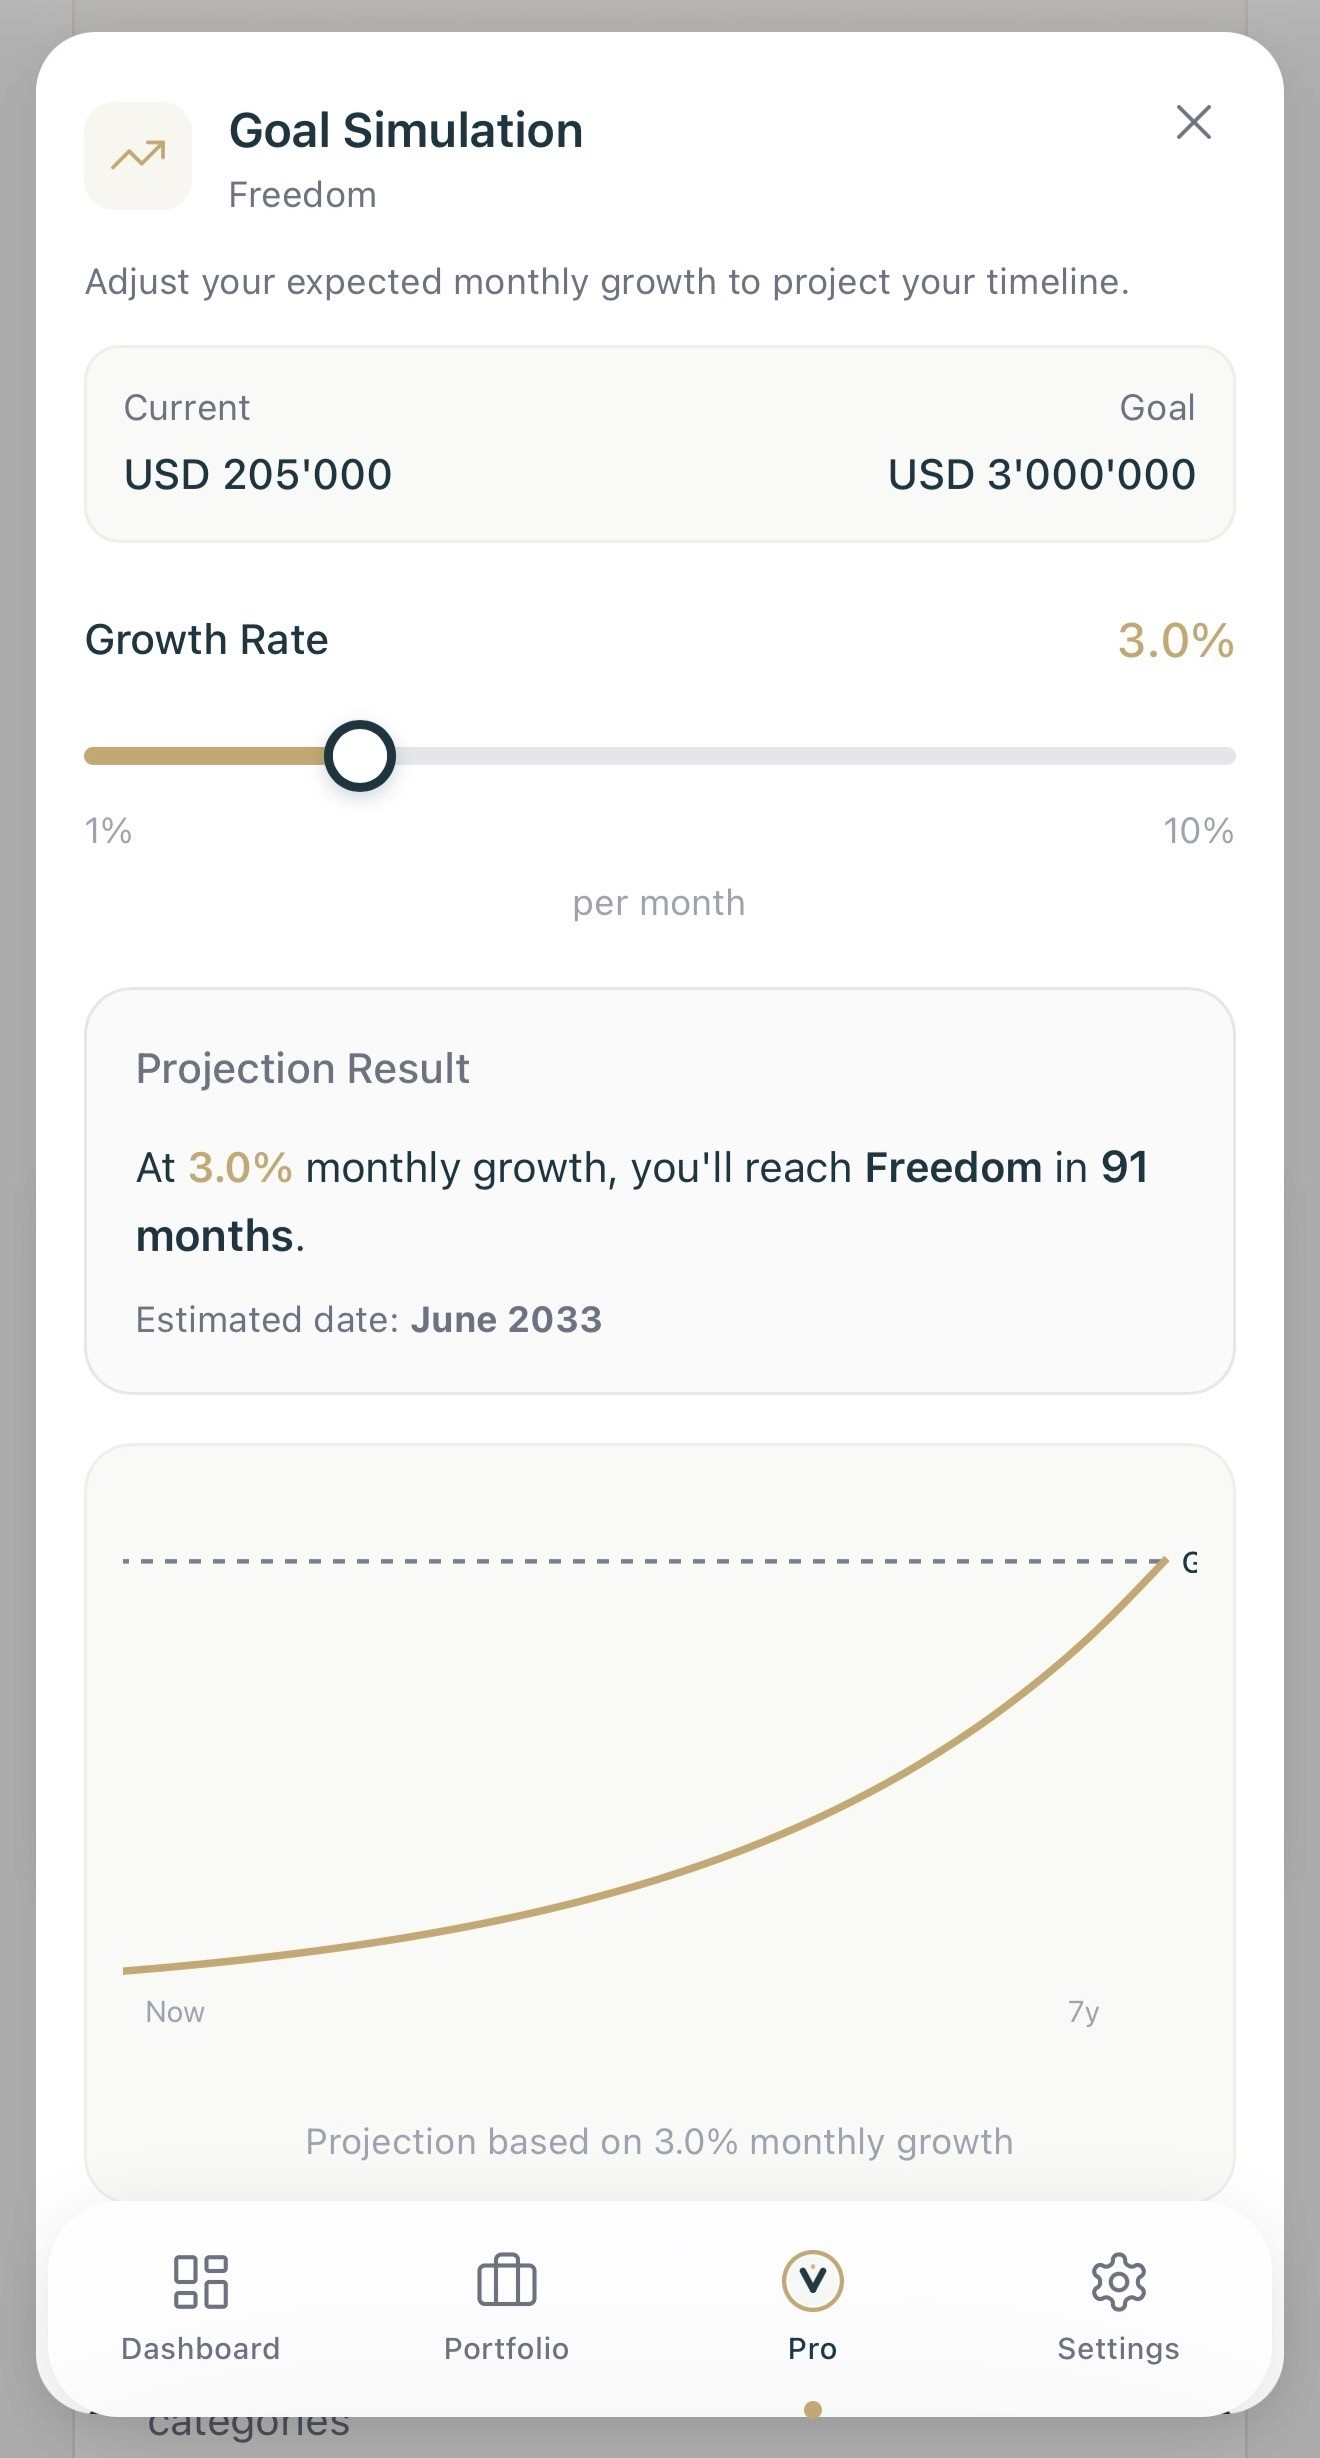Click the Goal USD 3'000'000 amount
Viewport: 1320px width, 2458px height.
(x=1042, y=474)
